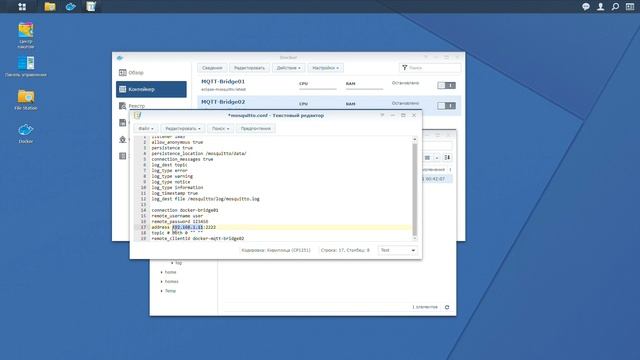Open the Edit menu in text editor
Image resolution: width=640 pixels, height=360 pixels.
182,129
